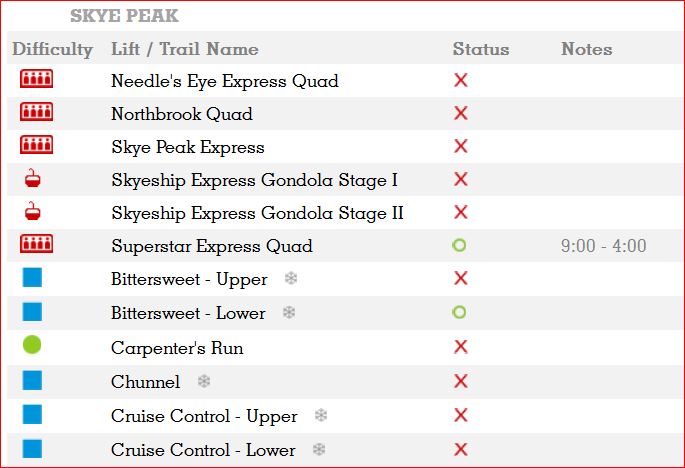Click the Needle's Eye Express Quad lift icon
Image resolution: width=685 pixels, height=468 pixels.
[37, 79]
